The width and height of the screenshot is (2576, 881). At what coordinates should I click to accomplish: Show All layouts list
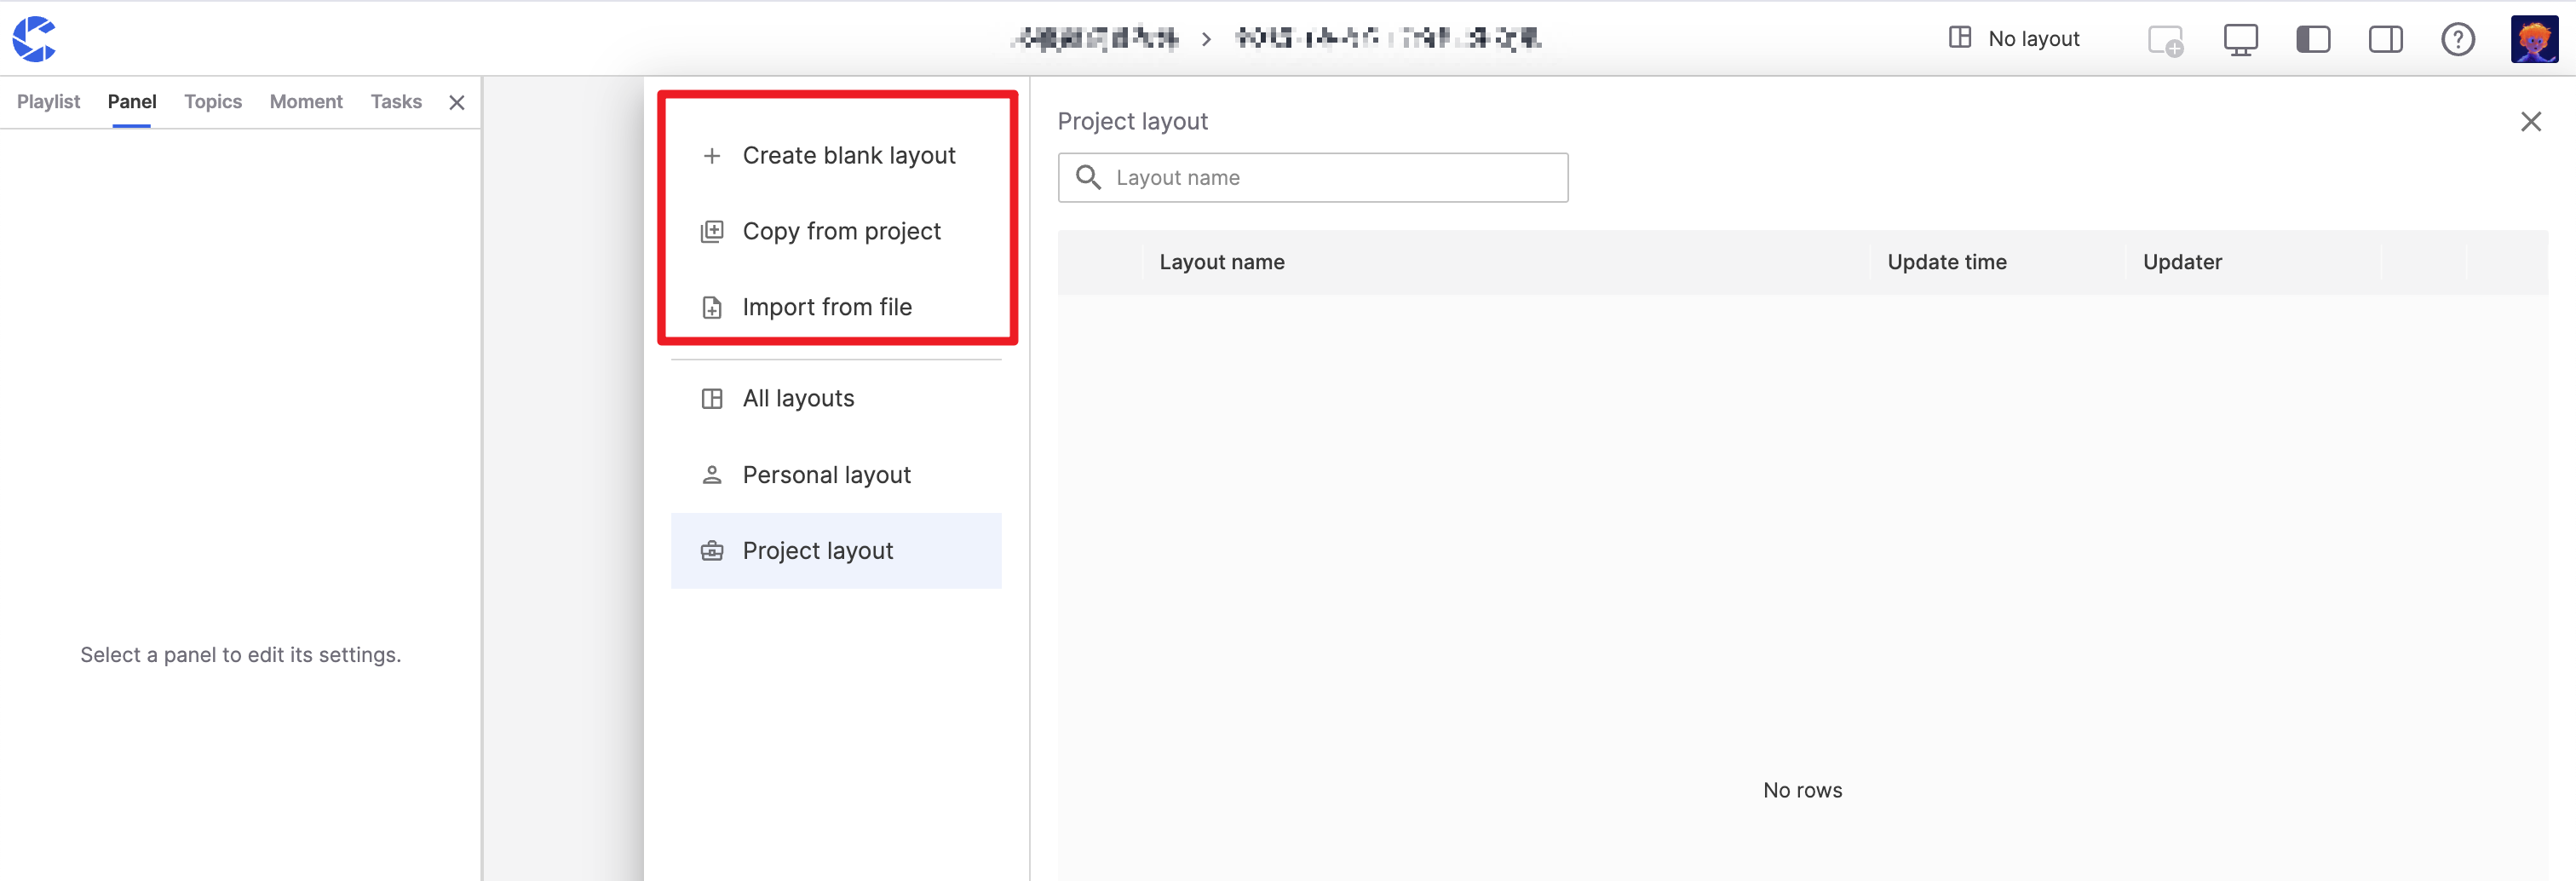[x=798, y=399]
